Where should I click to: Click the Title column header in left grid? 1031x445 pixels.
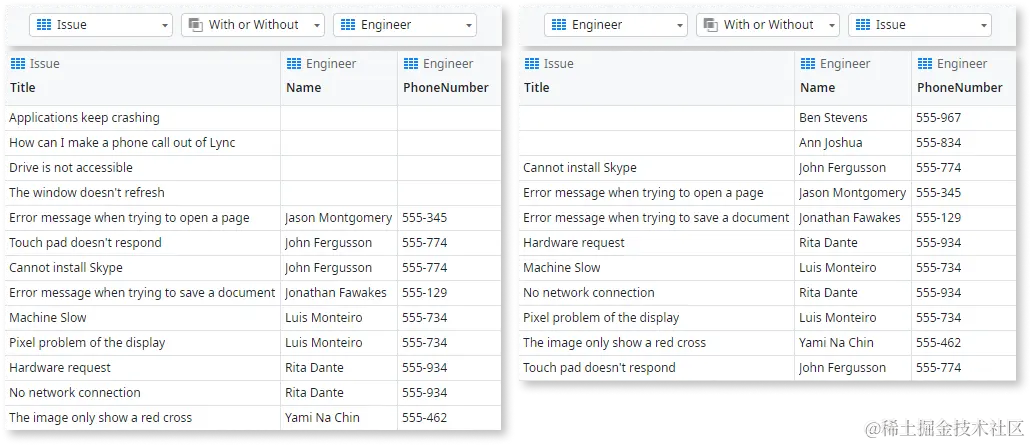(23, 88)
